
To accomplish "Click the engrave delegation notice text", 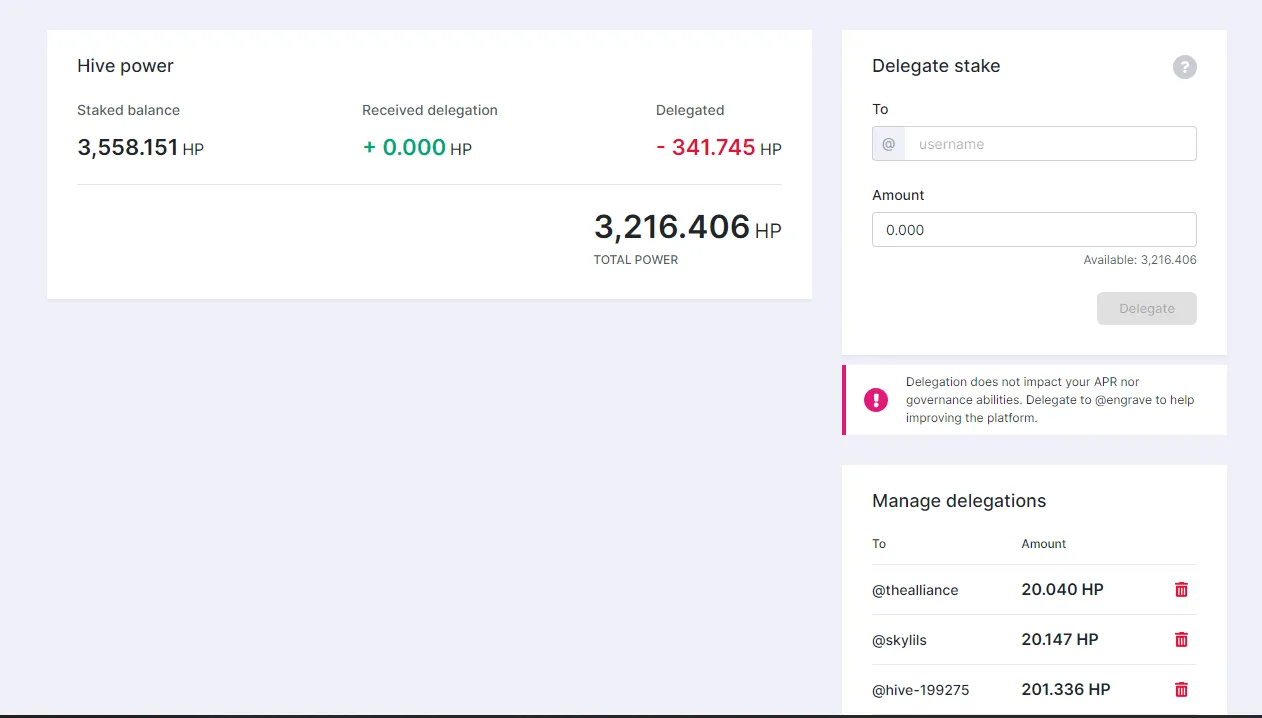I will tap(1050, 400).
